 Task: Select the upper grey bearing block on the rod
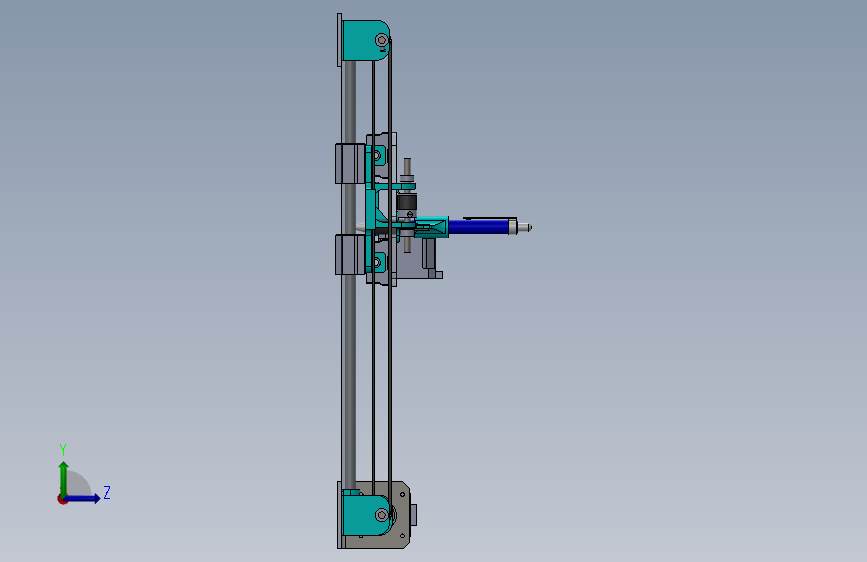(350, 163)
